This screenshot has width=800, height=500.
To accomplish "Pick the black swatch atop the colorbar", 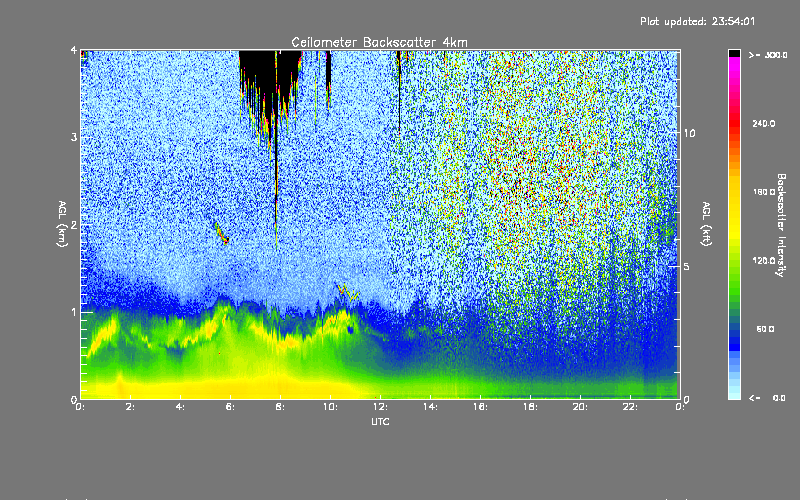I will click(x=734, y=53).
